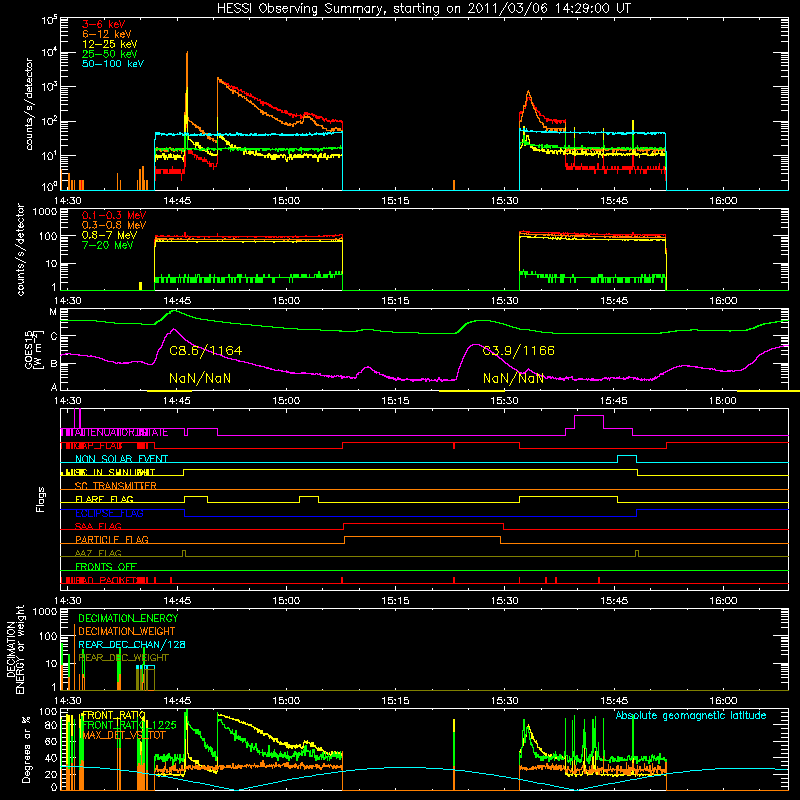This screenshot has height=800, width=800.
Task: Click the 15:15 tick below the Flags panel
Action: click(395, 601)
